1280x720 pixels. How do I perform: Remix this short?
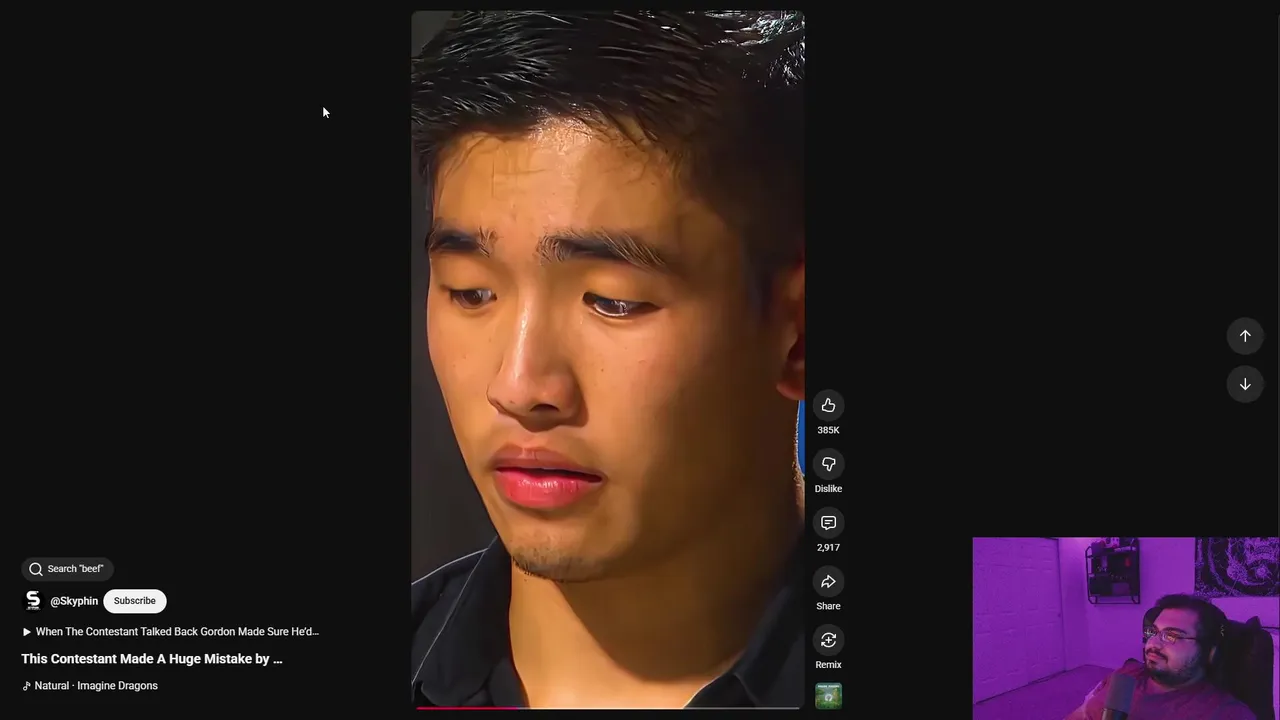point(828,640)
